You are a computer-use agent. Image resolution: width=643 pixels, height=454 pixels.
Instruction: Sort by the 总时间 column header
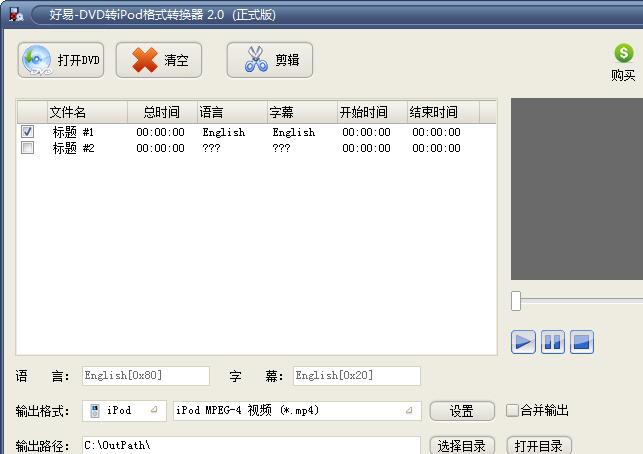coord(162,112)
